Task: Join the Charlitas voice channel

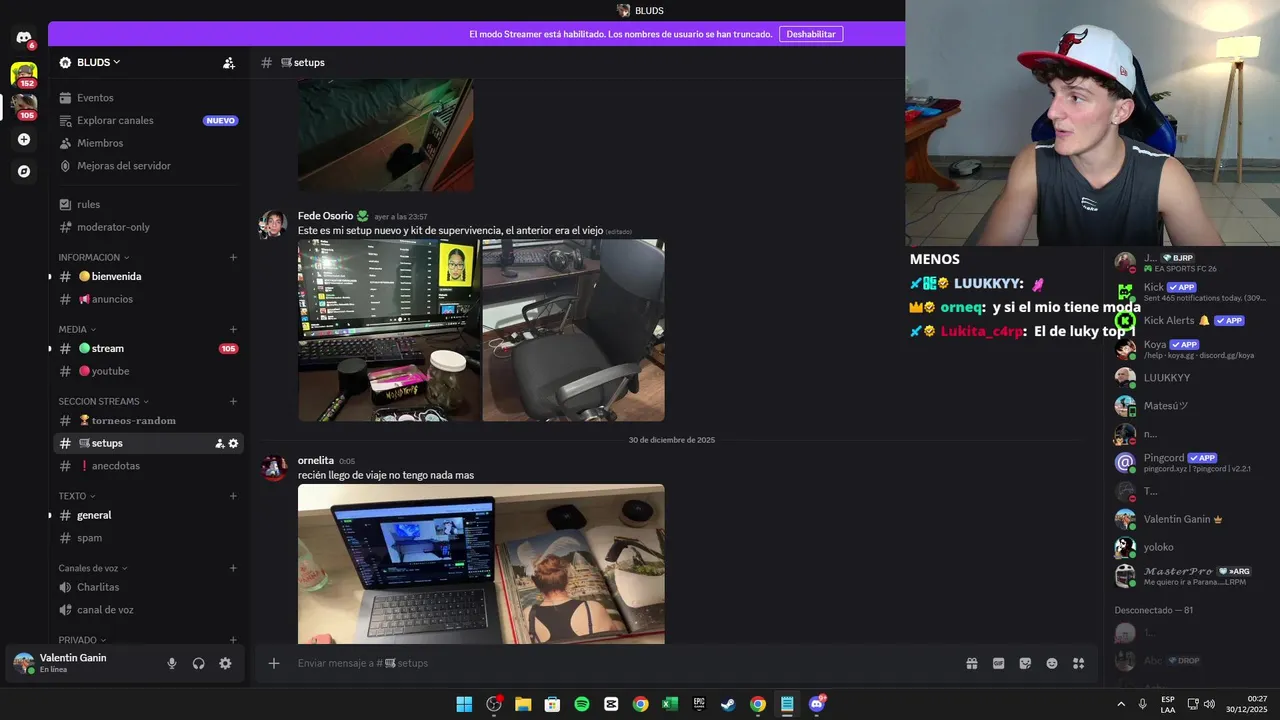Action: 148,587
